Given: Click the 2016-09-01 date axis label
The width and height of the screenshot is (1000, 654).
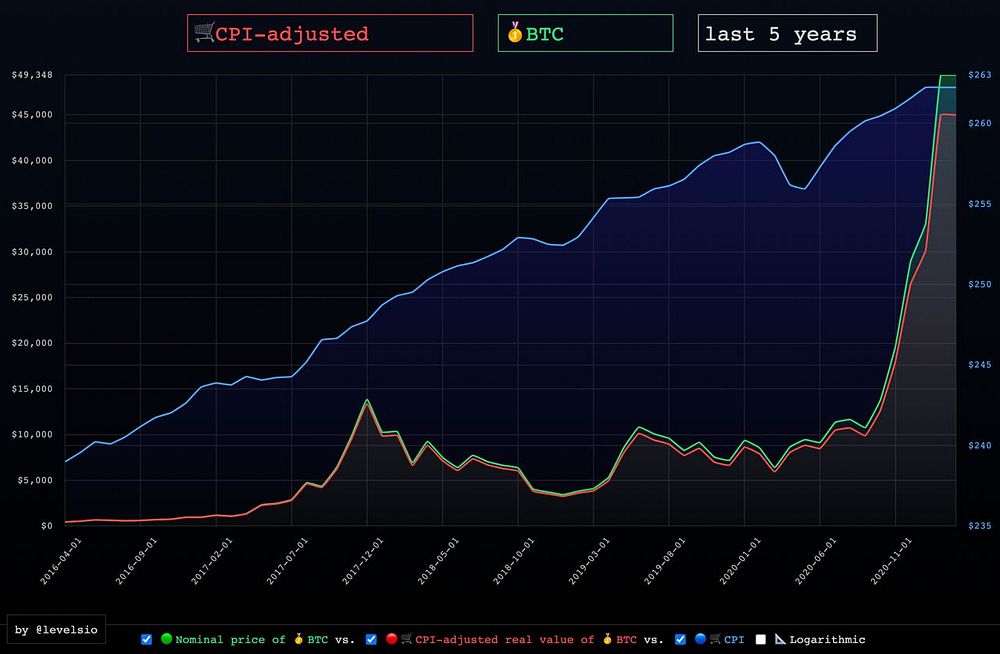Looking at the screenshot, I should tap(136, 560).
